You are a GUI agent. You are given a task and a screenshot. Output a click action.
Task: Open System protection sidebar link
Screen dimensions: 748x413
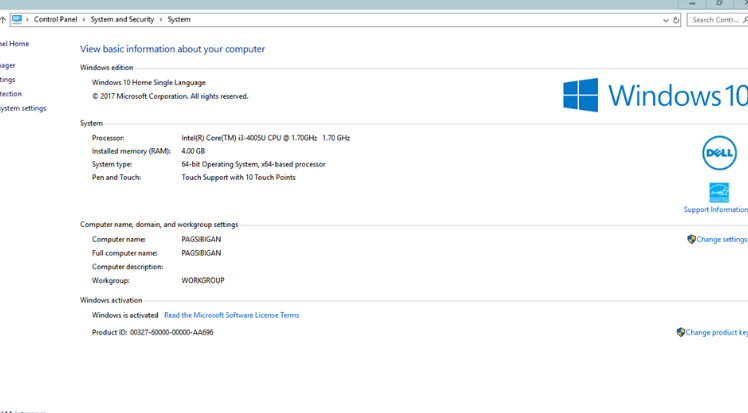pos(10,94)
